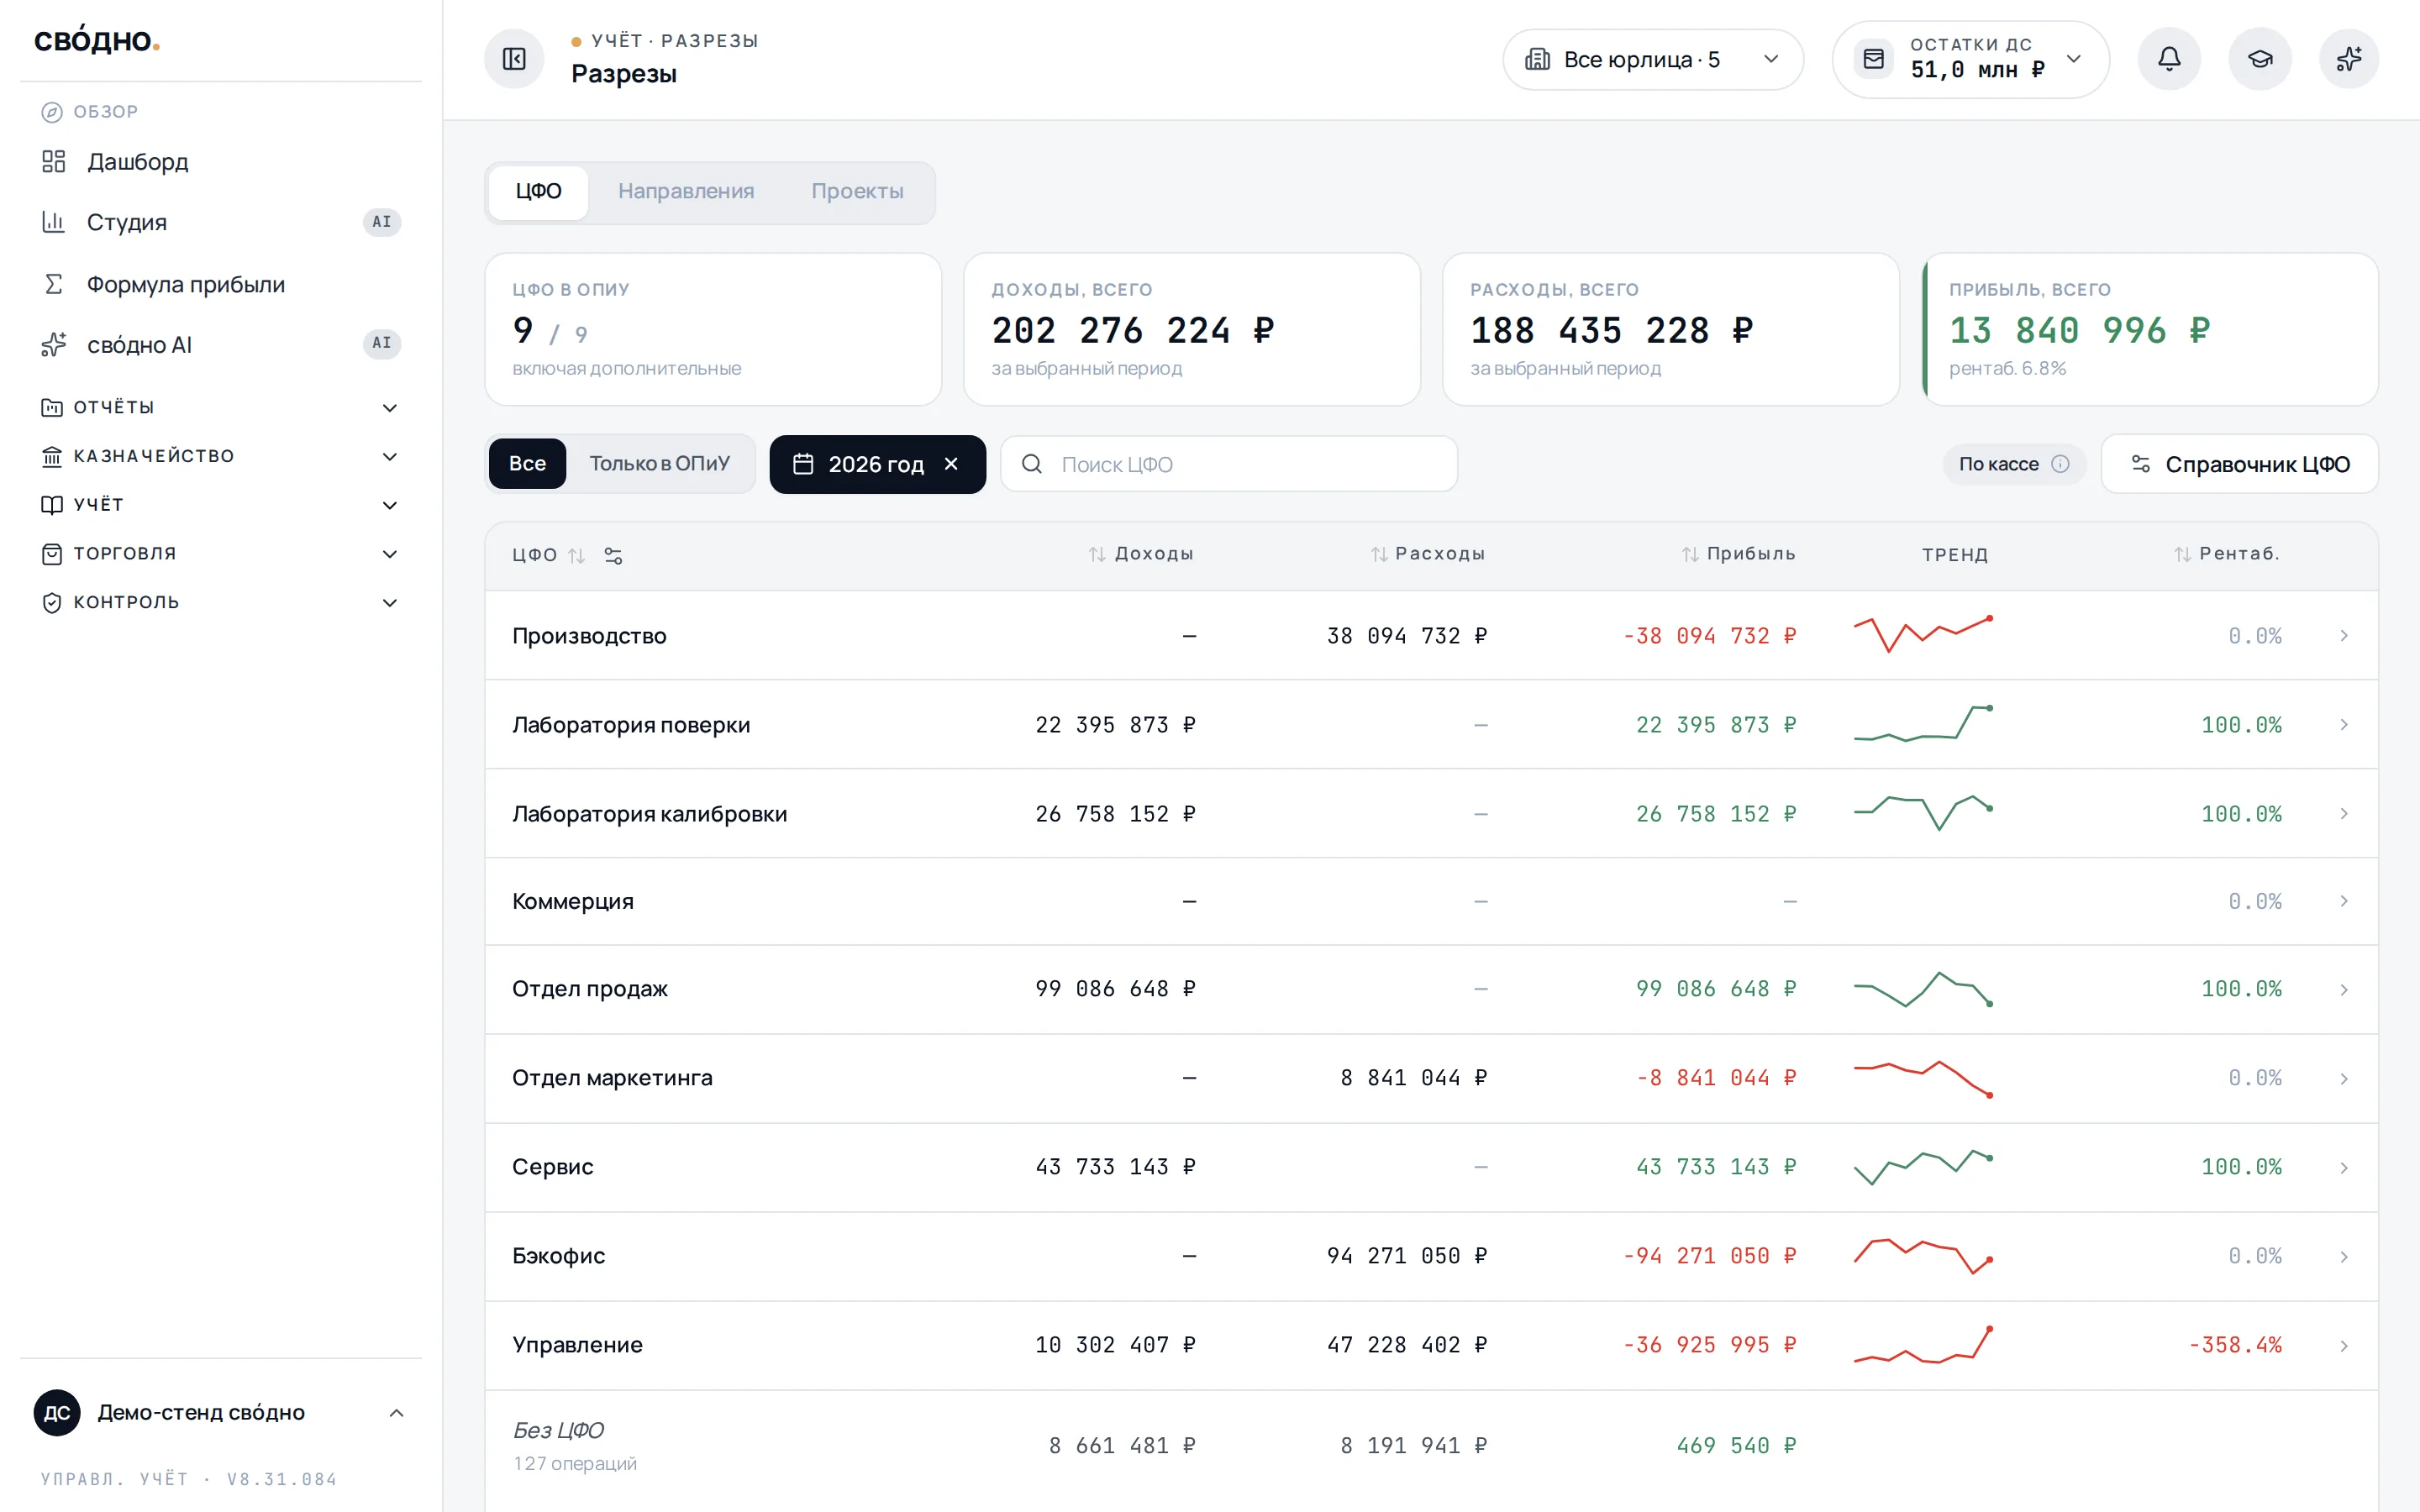Viewport: 2420px width, 1512px height.
Task: Open сво́дно AI in the sidebar
Action: [220, 345]
